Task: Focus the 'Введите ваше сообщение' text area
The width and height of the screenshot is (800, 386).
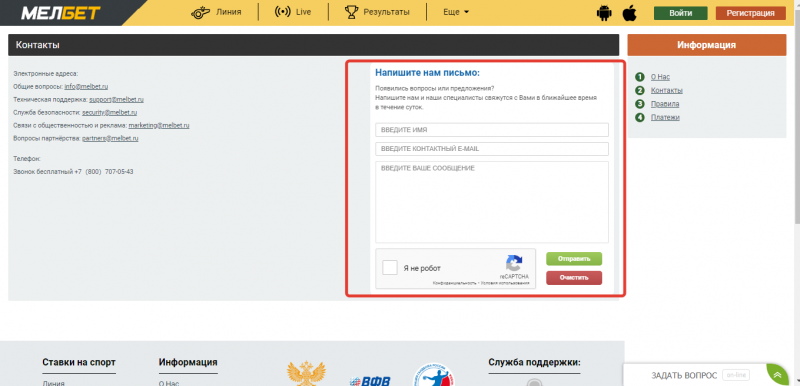Action: tap(492, 202)
